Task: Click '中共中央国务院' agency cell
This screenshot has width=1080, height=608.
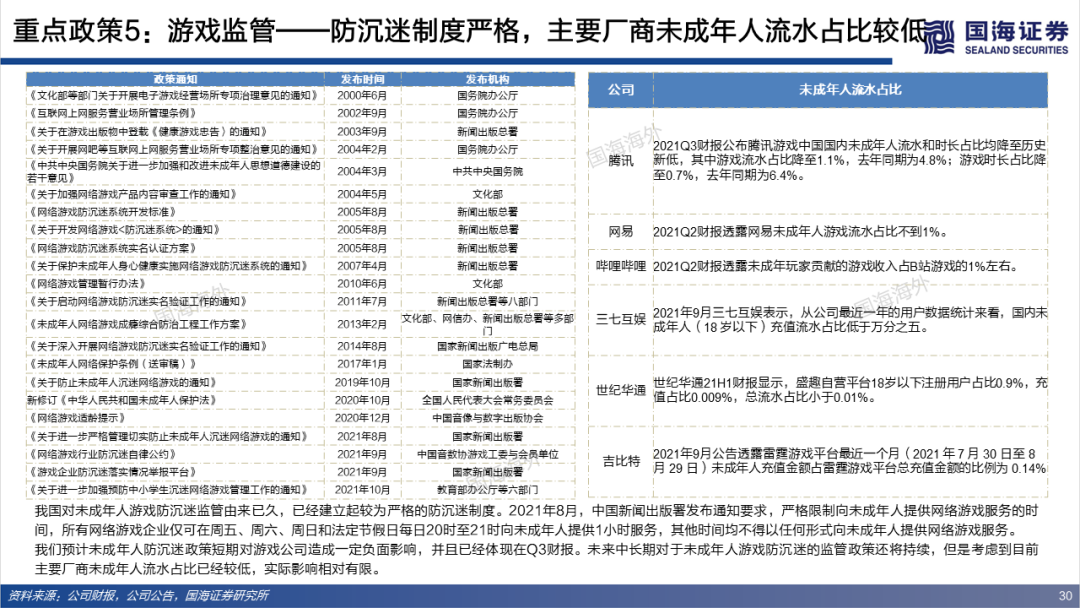Action: (488, 171)
